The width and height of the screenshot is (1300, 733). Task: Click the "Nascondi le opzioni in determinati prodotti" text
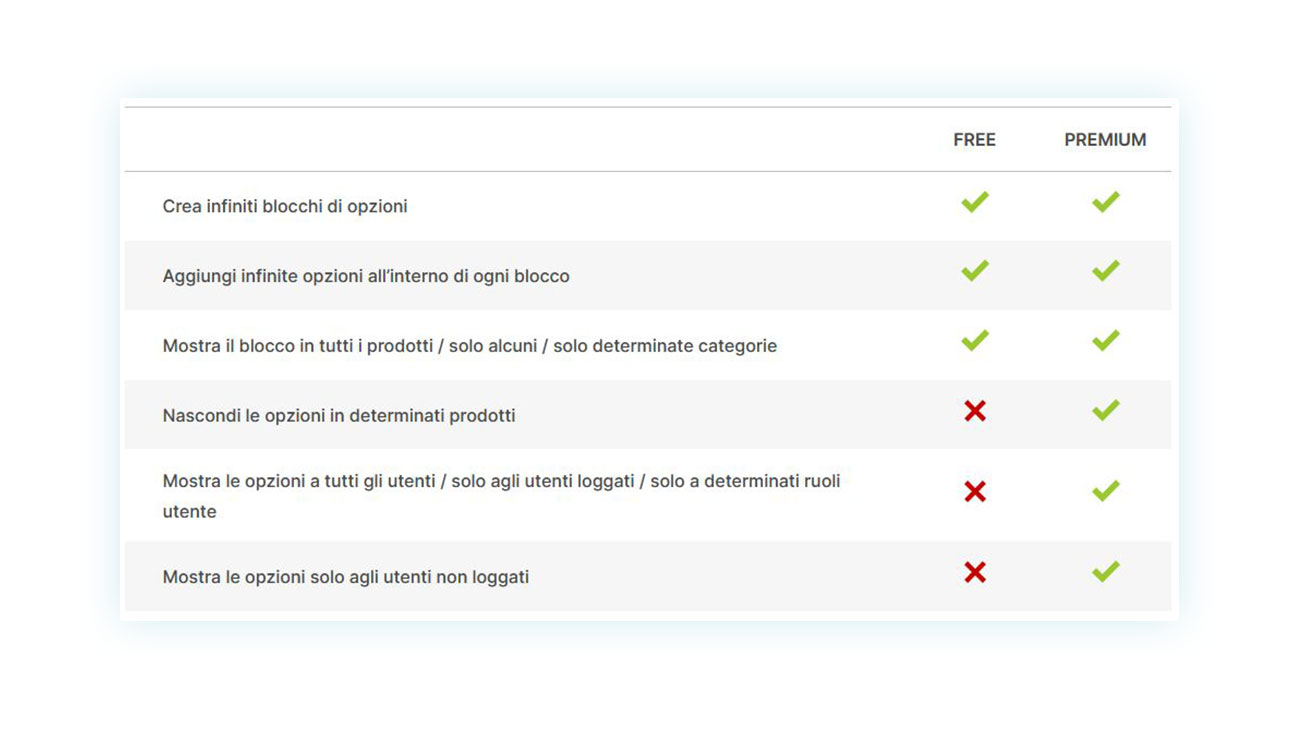tap(339, 415)
